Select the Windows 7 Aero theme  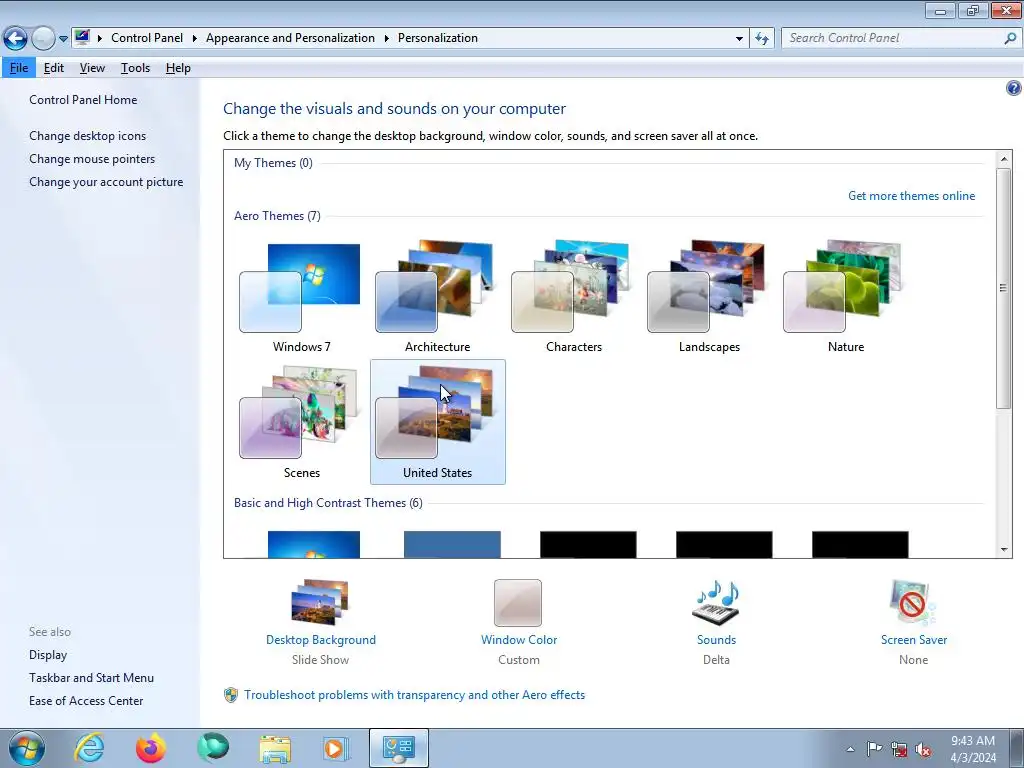[x=301, y=296]
